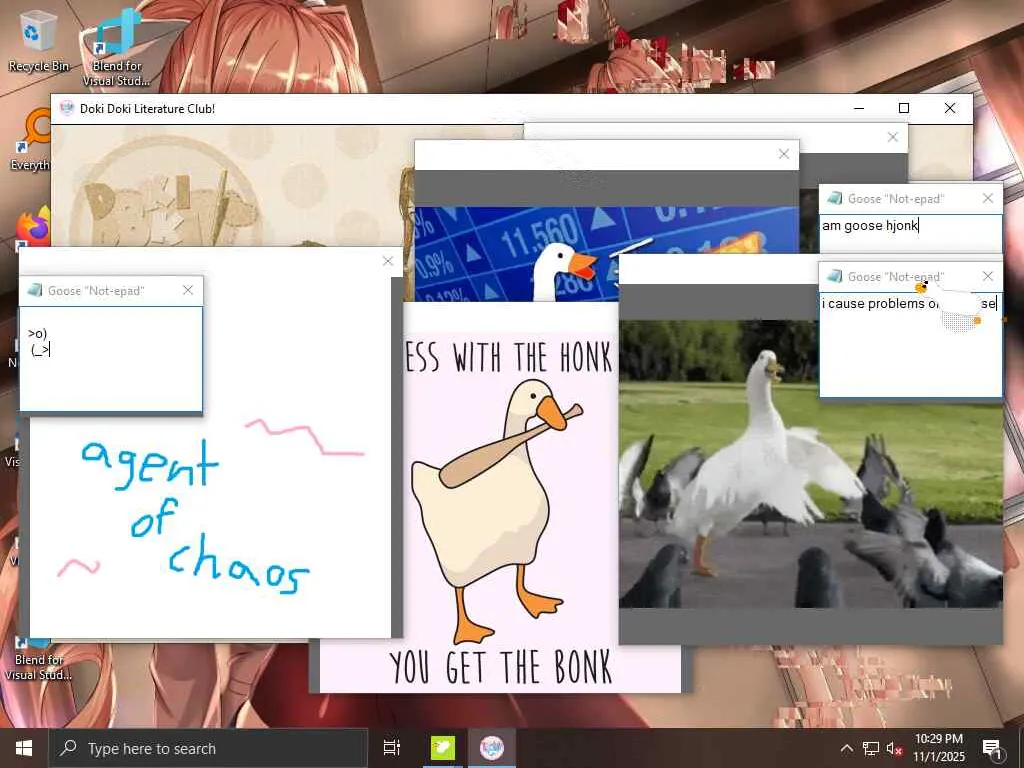Click the taskbar search box
The width and height of the screenshot is (1024, 768).
[208, 748]
